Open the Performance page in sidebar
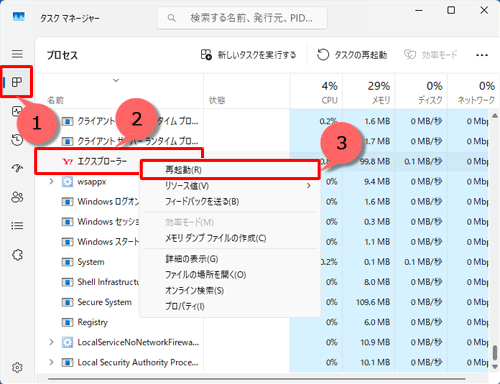The image size is (500, 384). (x=16, y=111)
